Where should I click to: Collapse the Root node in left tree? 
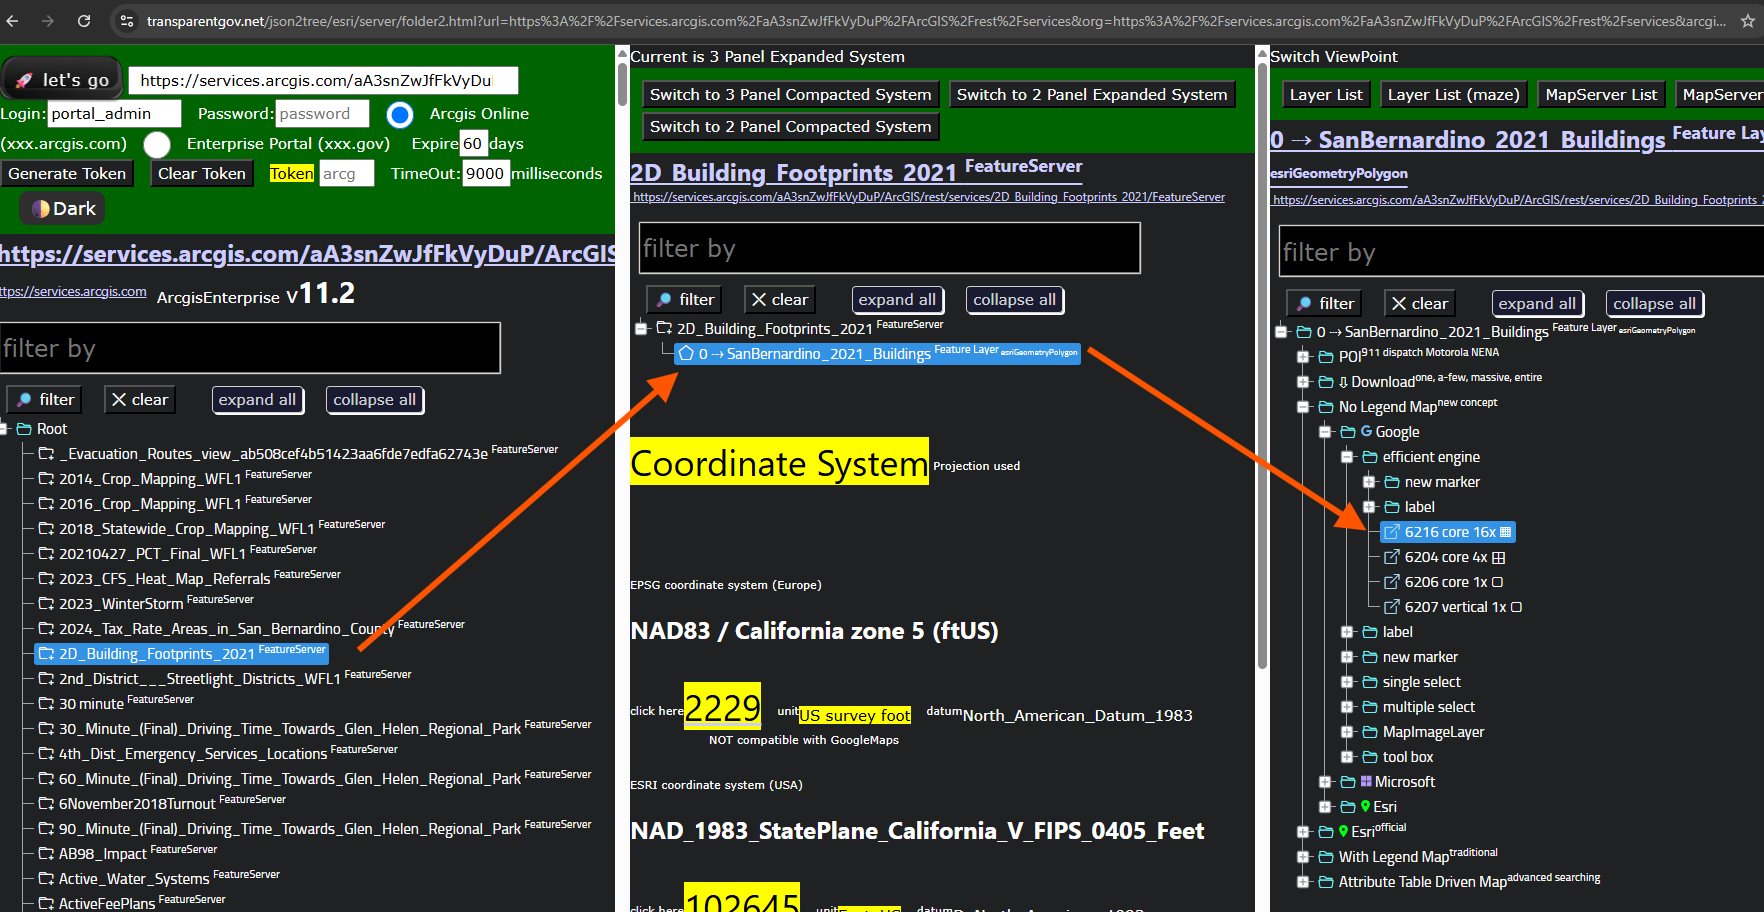point(4,429)
